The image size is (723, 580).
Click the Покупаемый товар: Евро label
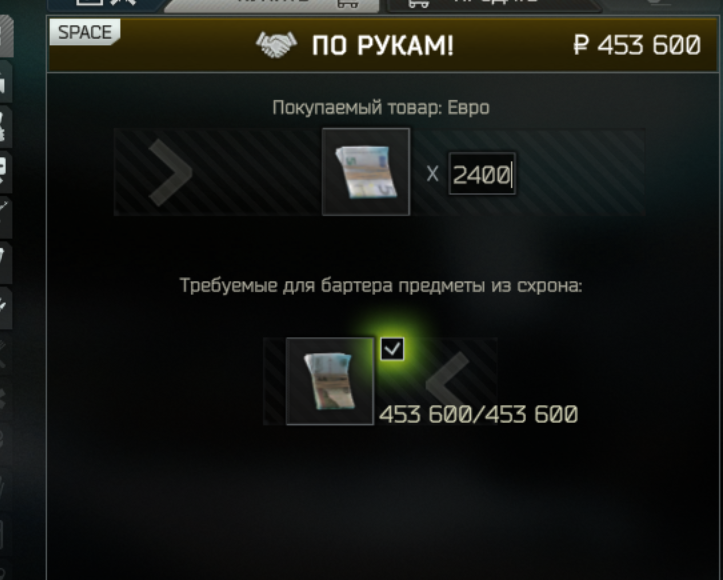coord(381,108)
